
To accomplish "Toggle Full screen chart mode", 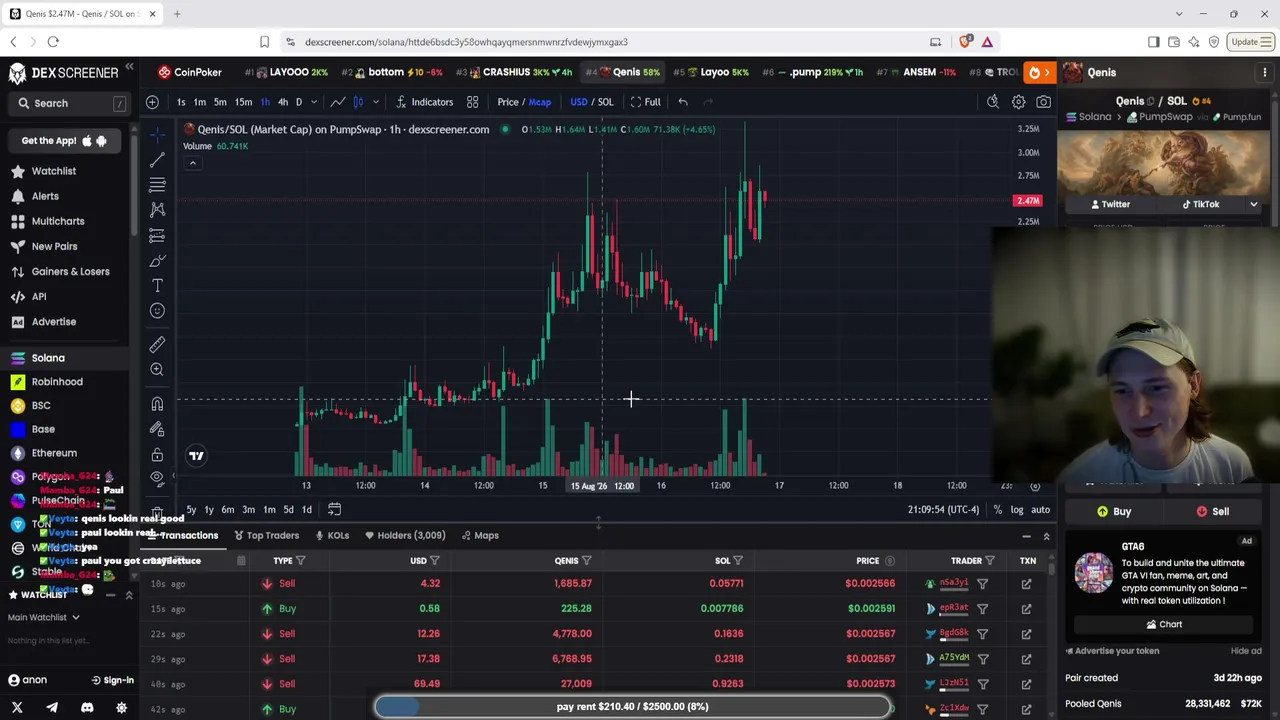I will [645, 102].
